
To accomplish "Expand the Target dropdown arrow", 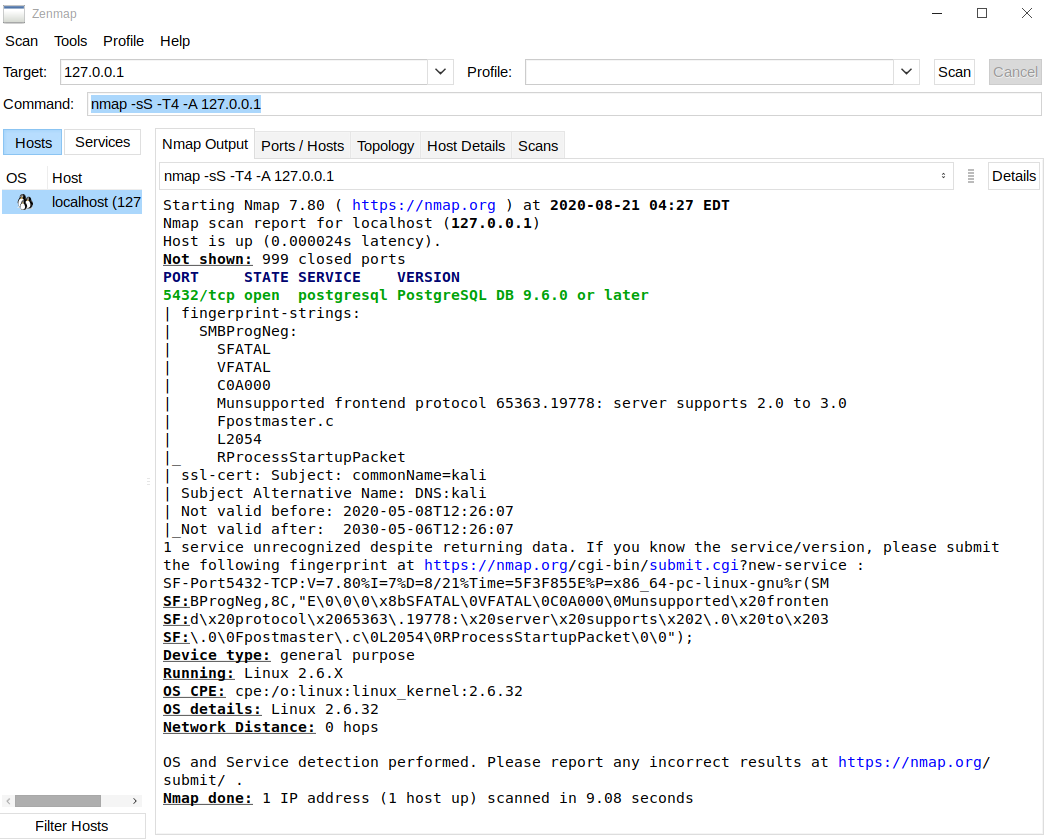I will [441, 72].
